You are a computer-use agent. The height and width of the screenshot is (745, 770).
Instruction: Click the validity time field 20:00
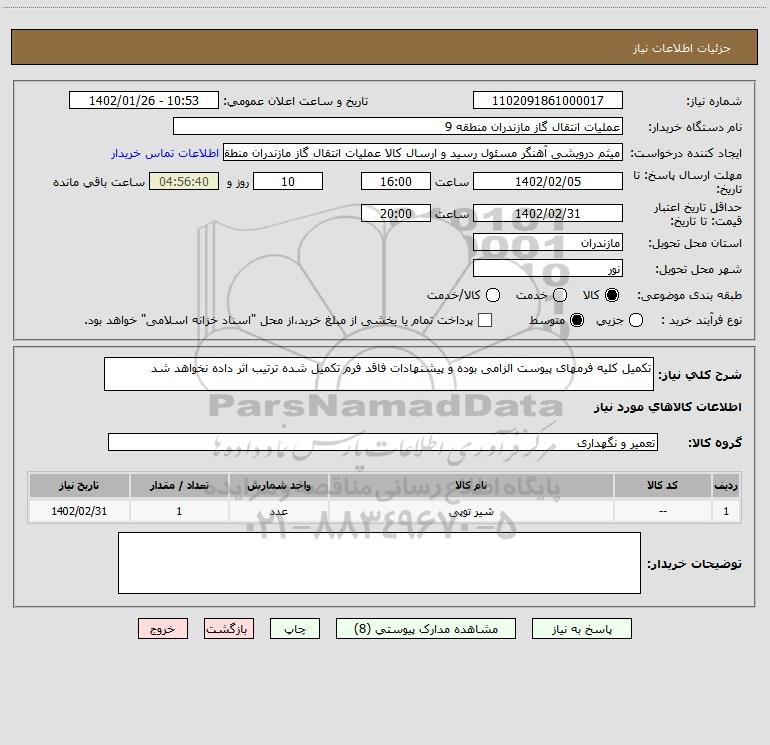(396, 213)
